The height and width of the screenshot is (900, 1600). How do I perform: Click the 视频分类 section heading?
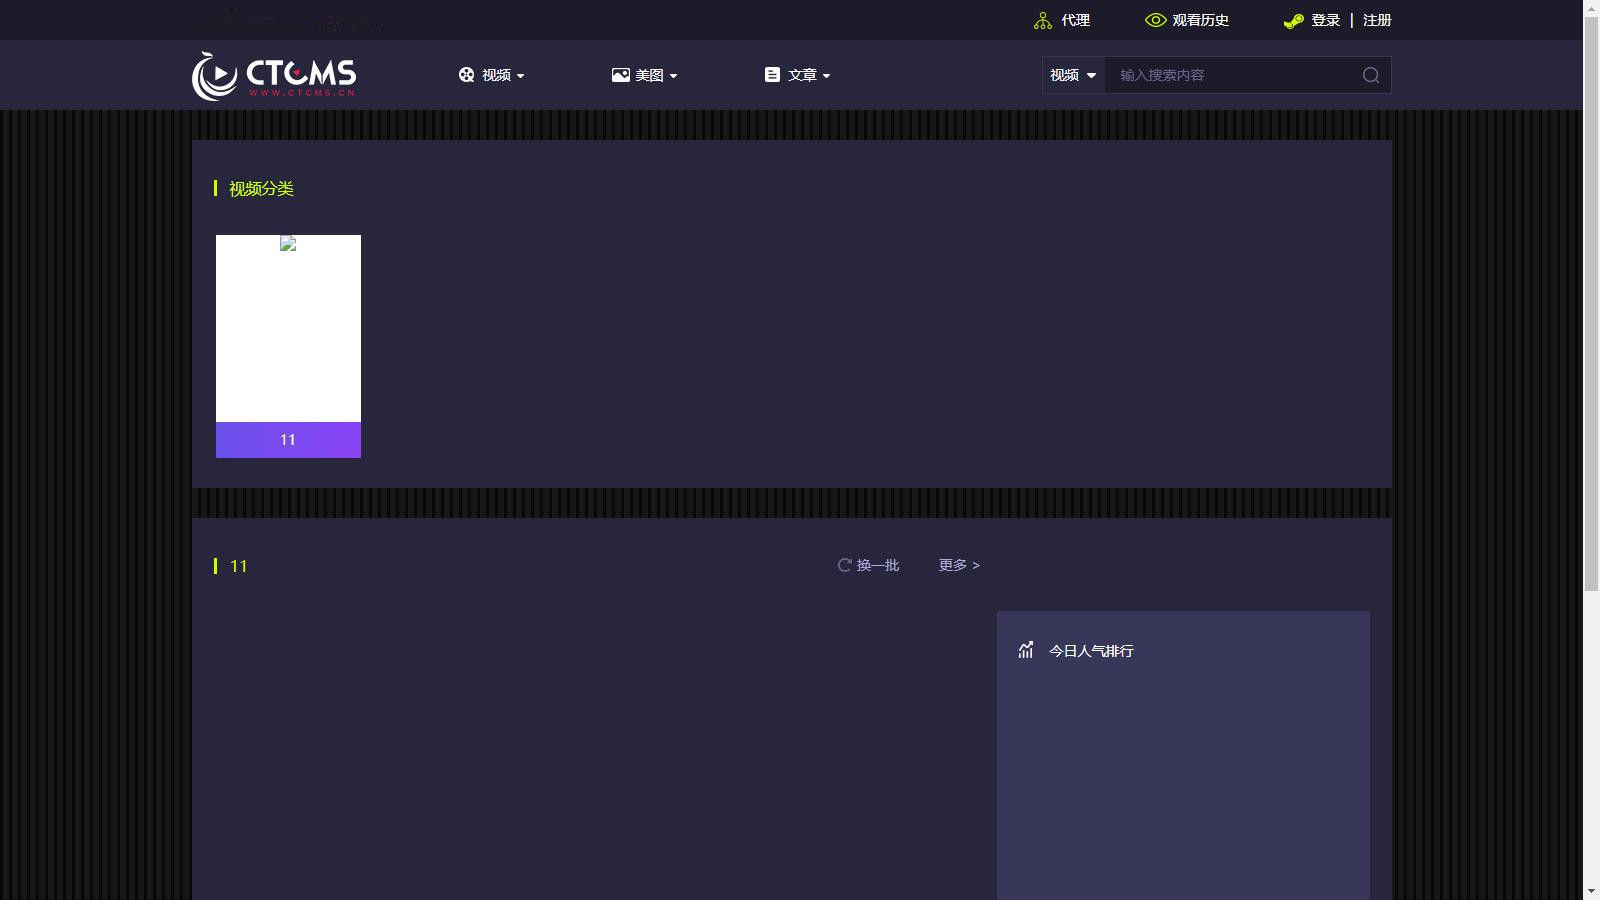(261, 189)
